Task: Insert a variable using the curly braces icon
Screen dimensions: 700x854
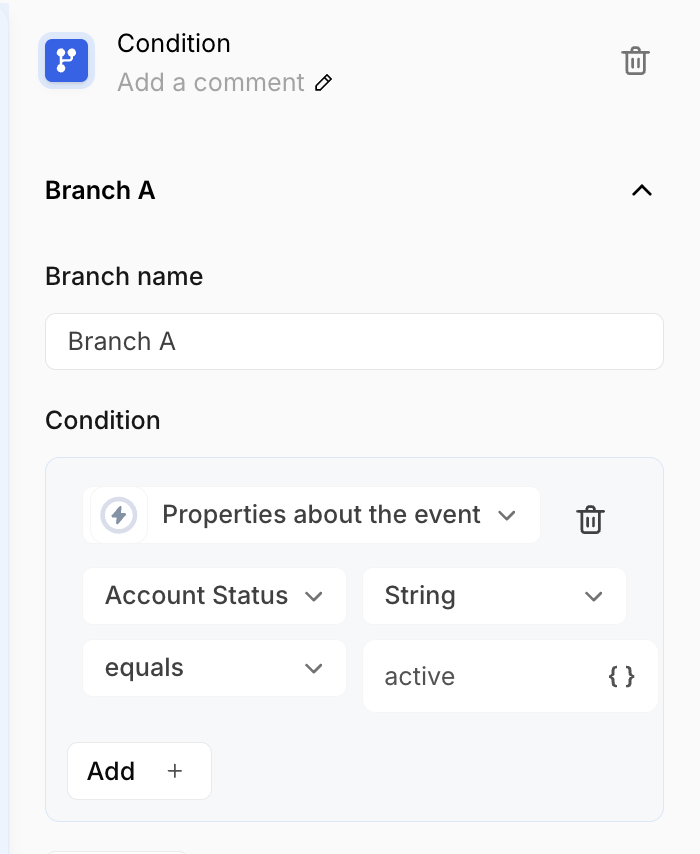Action: point(621,677)
